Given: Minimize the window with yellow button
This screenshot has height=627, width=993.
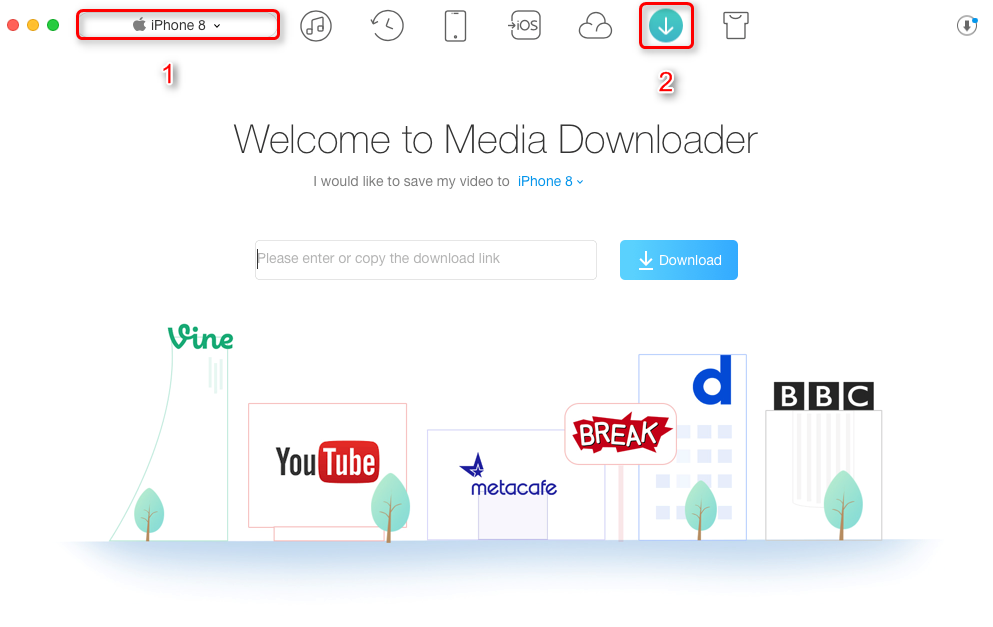Looking at the screenshot, I should (33, 25).
